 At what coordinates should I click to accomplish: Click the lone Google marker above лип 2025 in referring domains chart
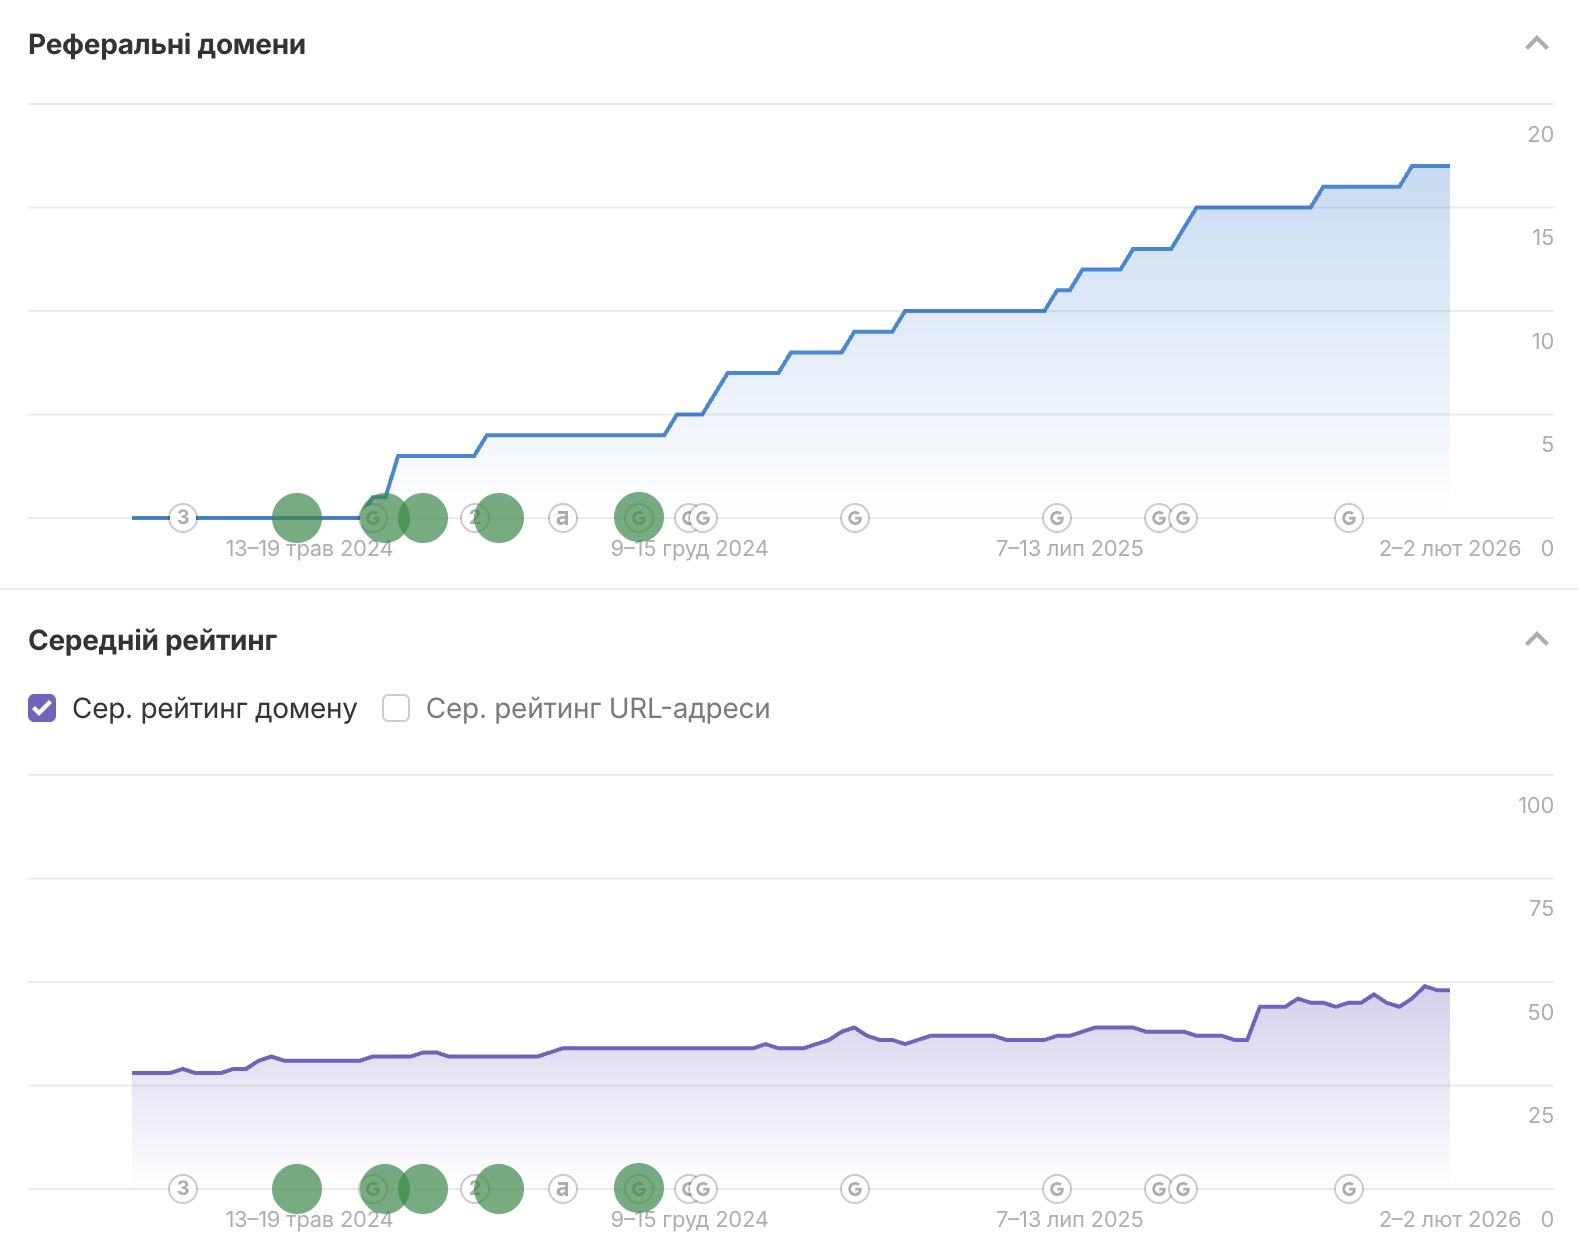tap(1057, 517)
